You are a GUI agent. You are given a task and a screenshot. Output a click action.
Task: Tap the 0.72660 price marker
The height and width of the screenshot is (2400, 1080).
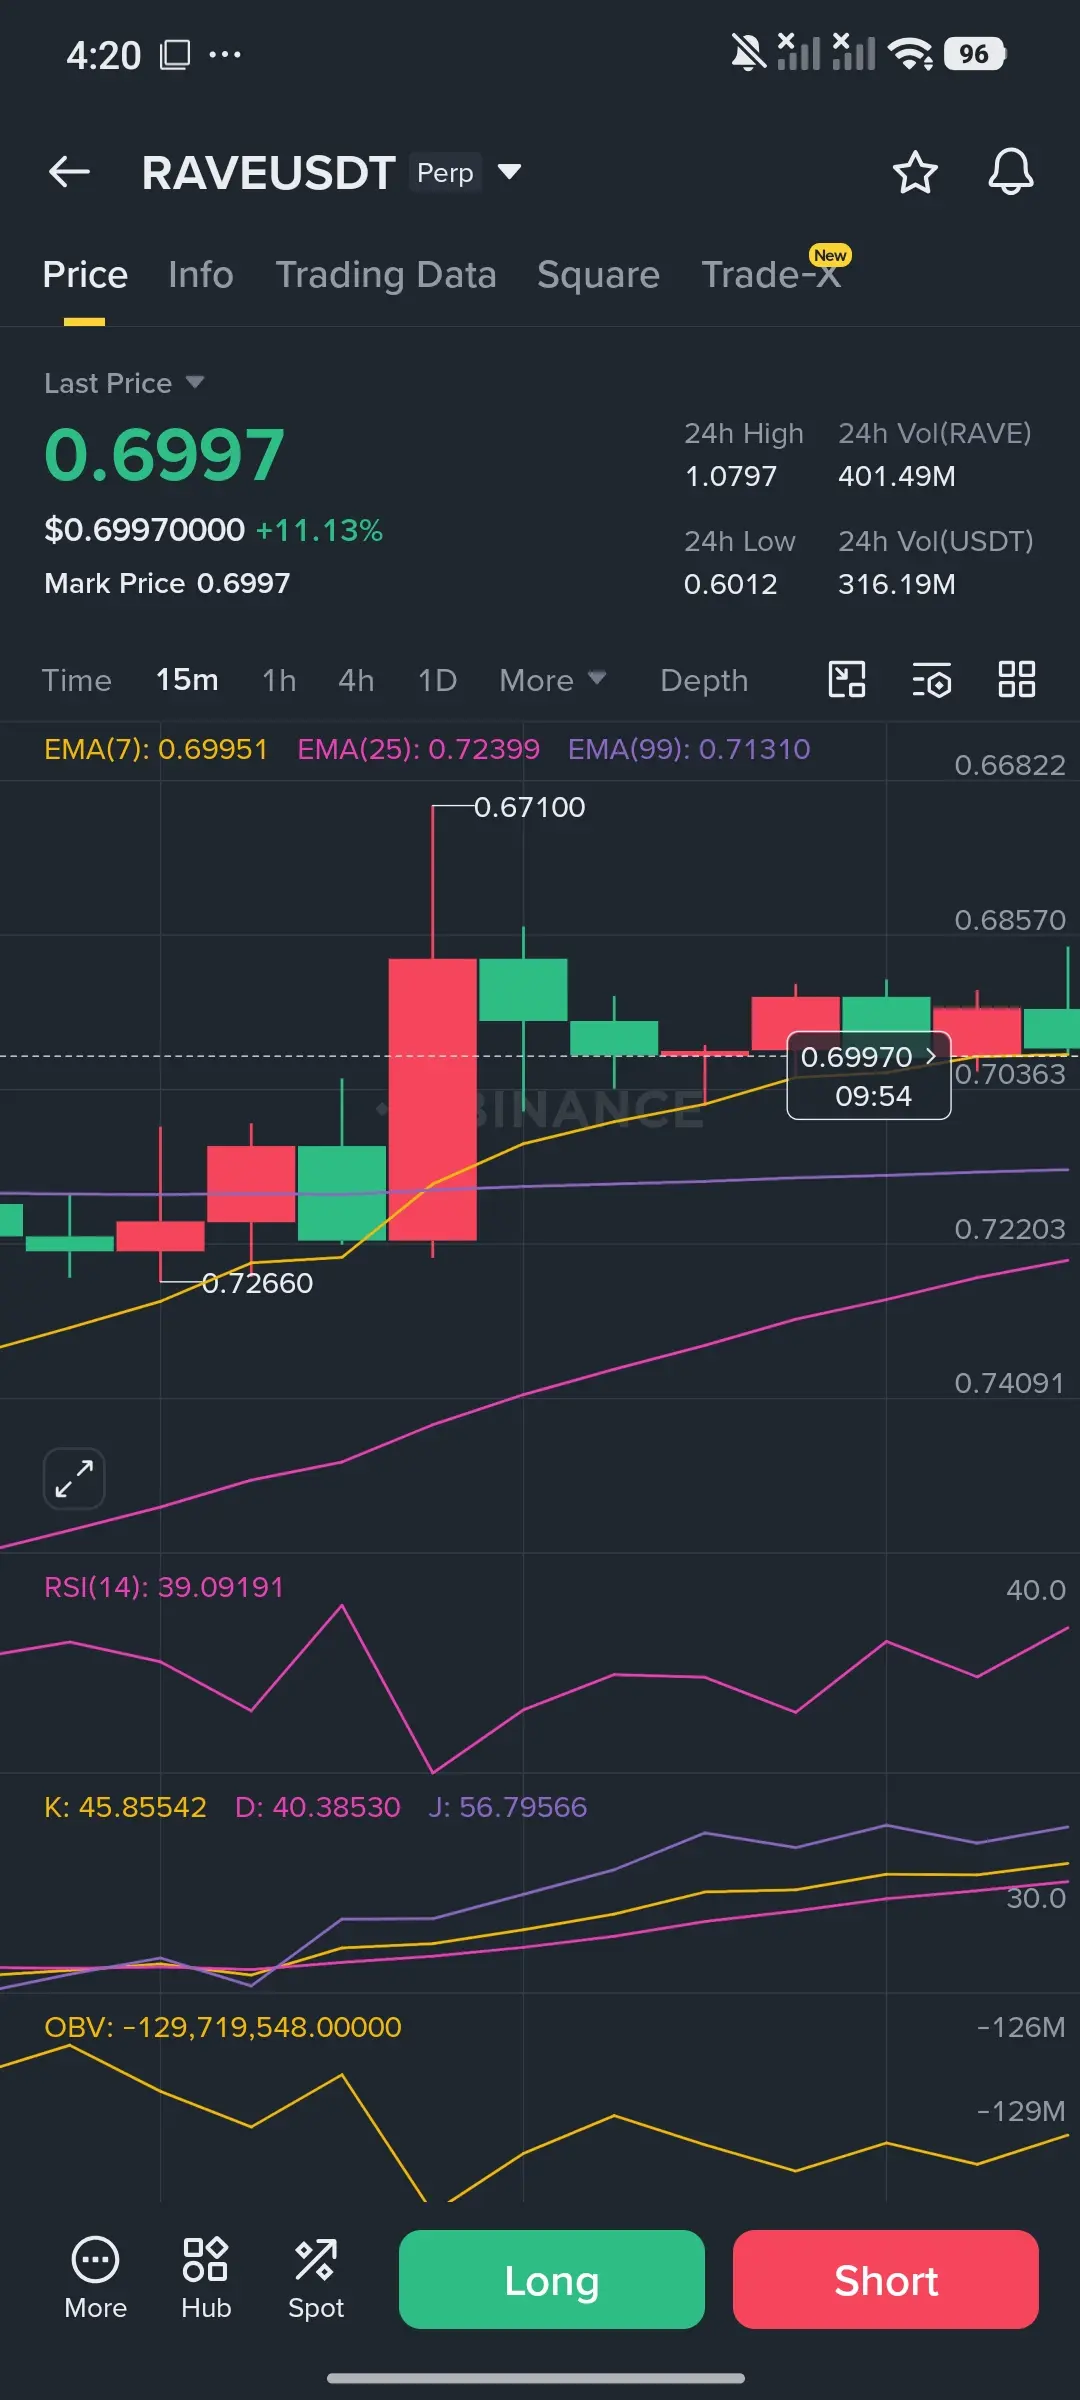[257, 1282]
